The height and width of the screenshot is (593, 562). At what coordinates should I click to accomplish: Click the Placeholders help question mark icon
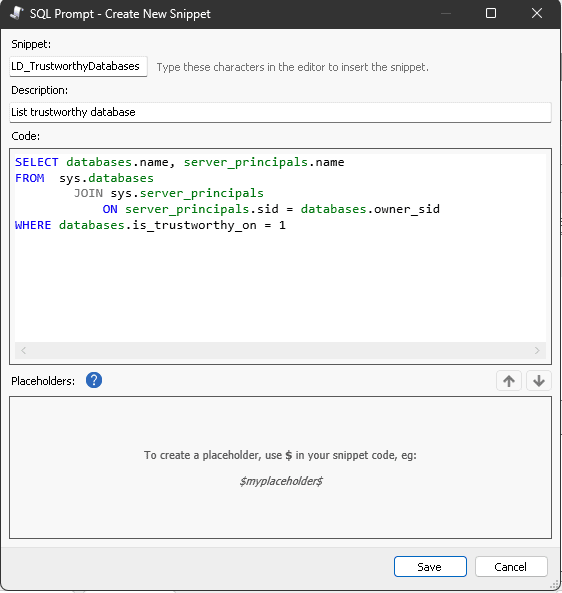94,380
